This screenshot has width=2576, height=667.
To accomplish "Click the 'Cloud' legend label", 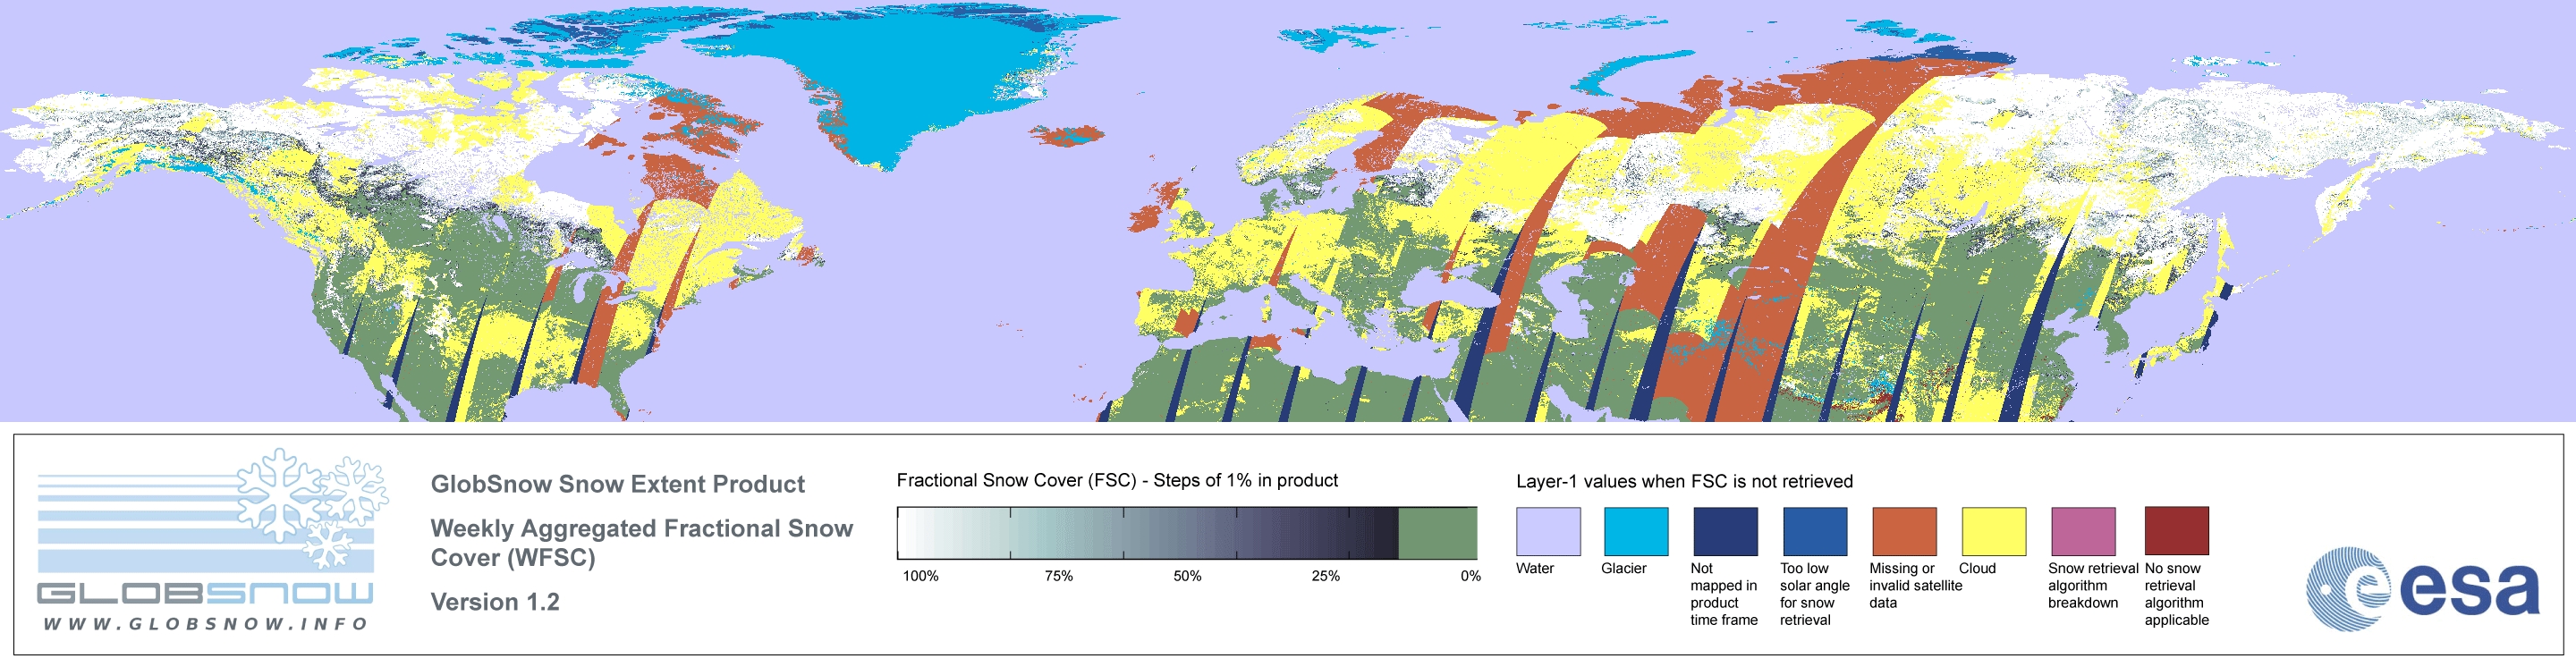I will point(1977,568).
